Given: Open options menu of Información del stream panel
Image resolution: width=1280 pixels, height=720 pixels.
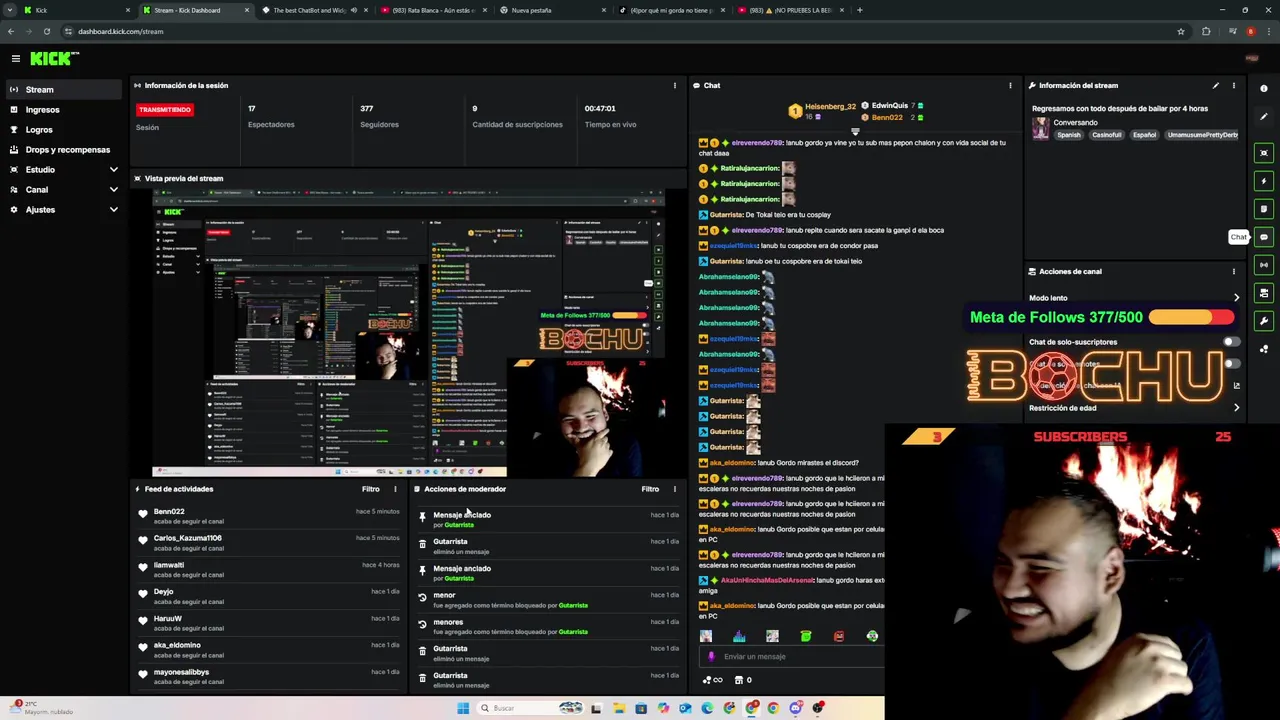Looking at the screenshot, I should 1233,86.
